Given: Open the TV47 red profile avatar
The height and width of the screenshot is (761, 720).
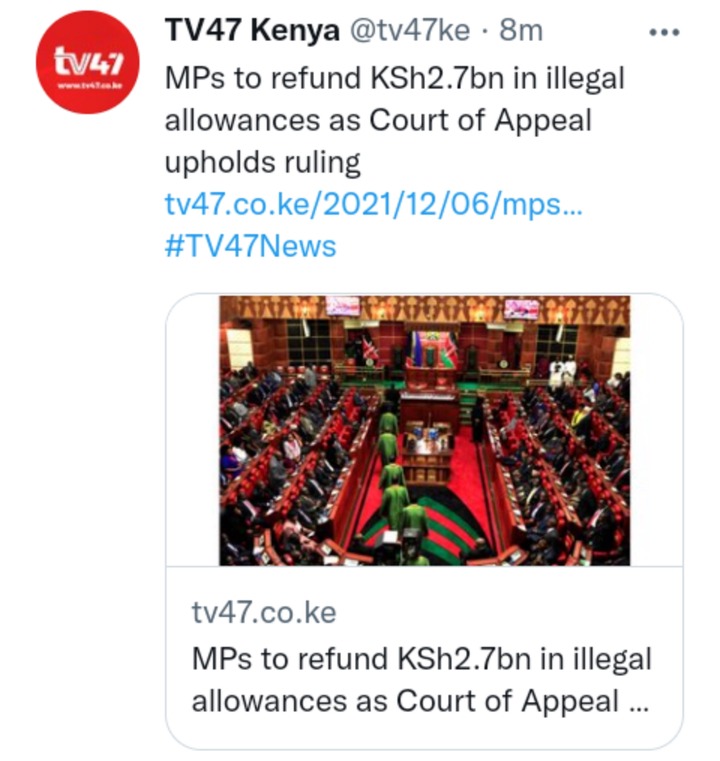Looking at the screenshot, I should 88,62.
